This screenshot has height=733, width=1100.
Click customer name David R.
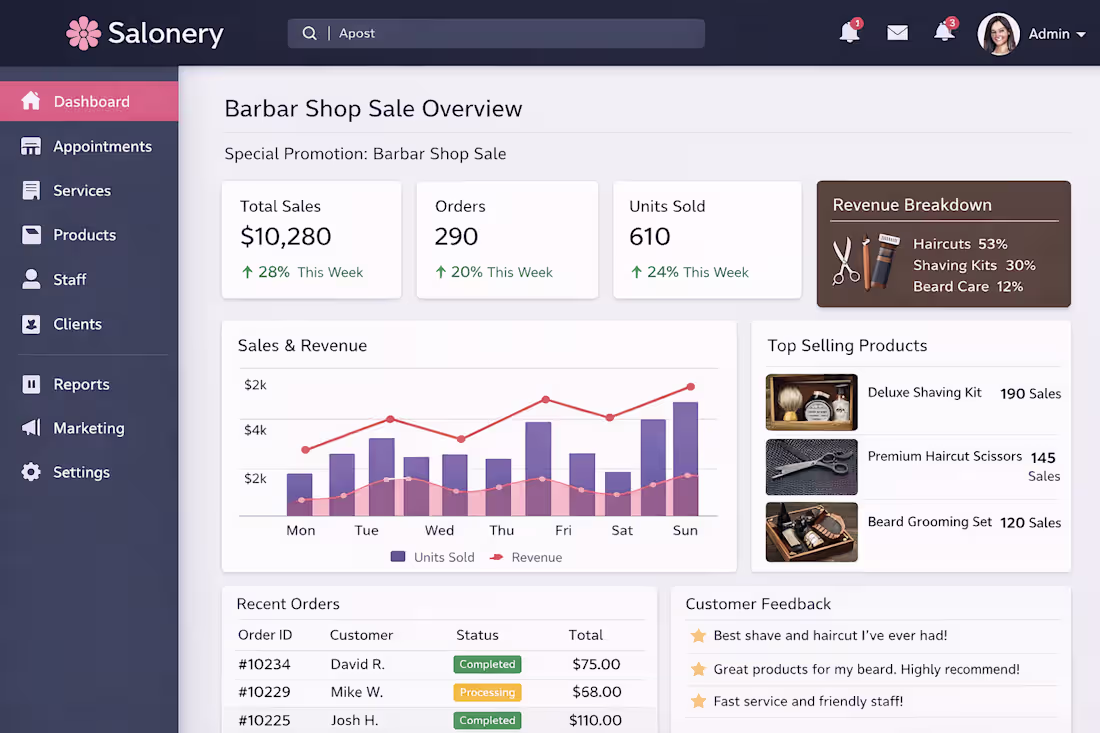coord(358,664)
